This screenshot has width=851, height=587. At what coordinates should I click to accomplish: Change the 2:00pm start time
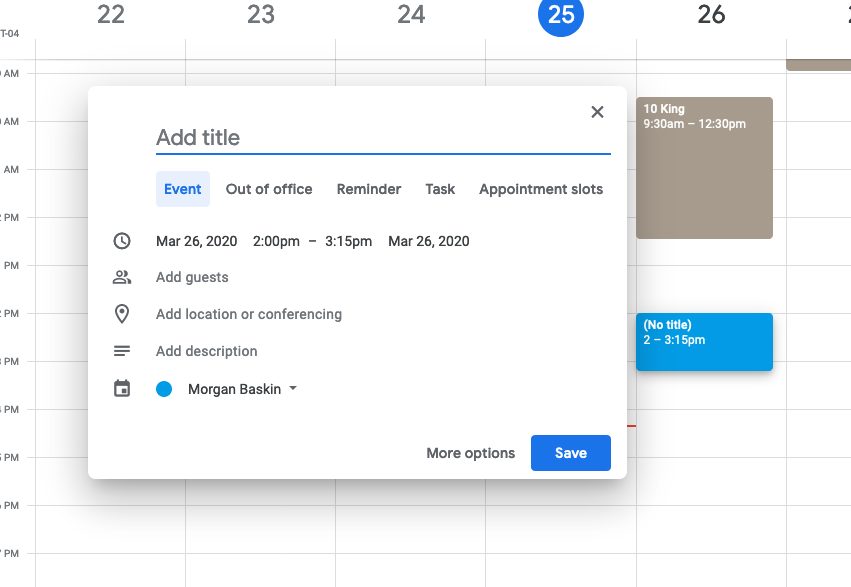pos(276,241)
